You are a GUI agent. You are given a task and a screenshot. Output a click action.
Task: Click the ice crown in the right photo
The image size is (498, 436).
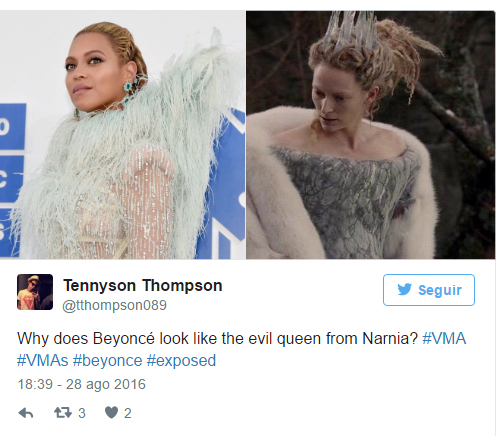pyautogui.click(x=350, y=32)
